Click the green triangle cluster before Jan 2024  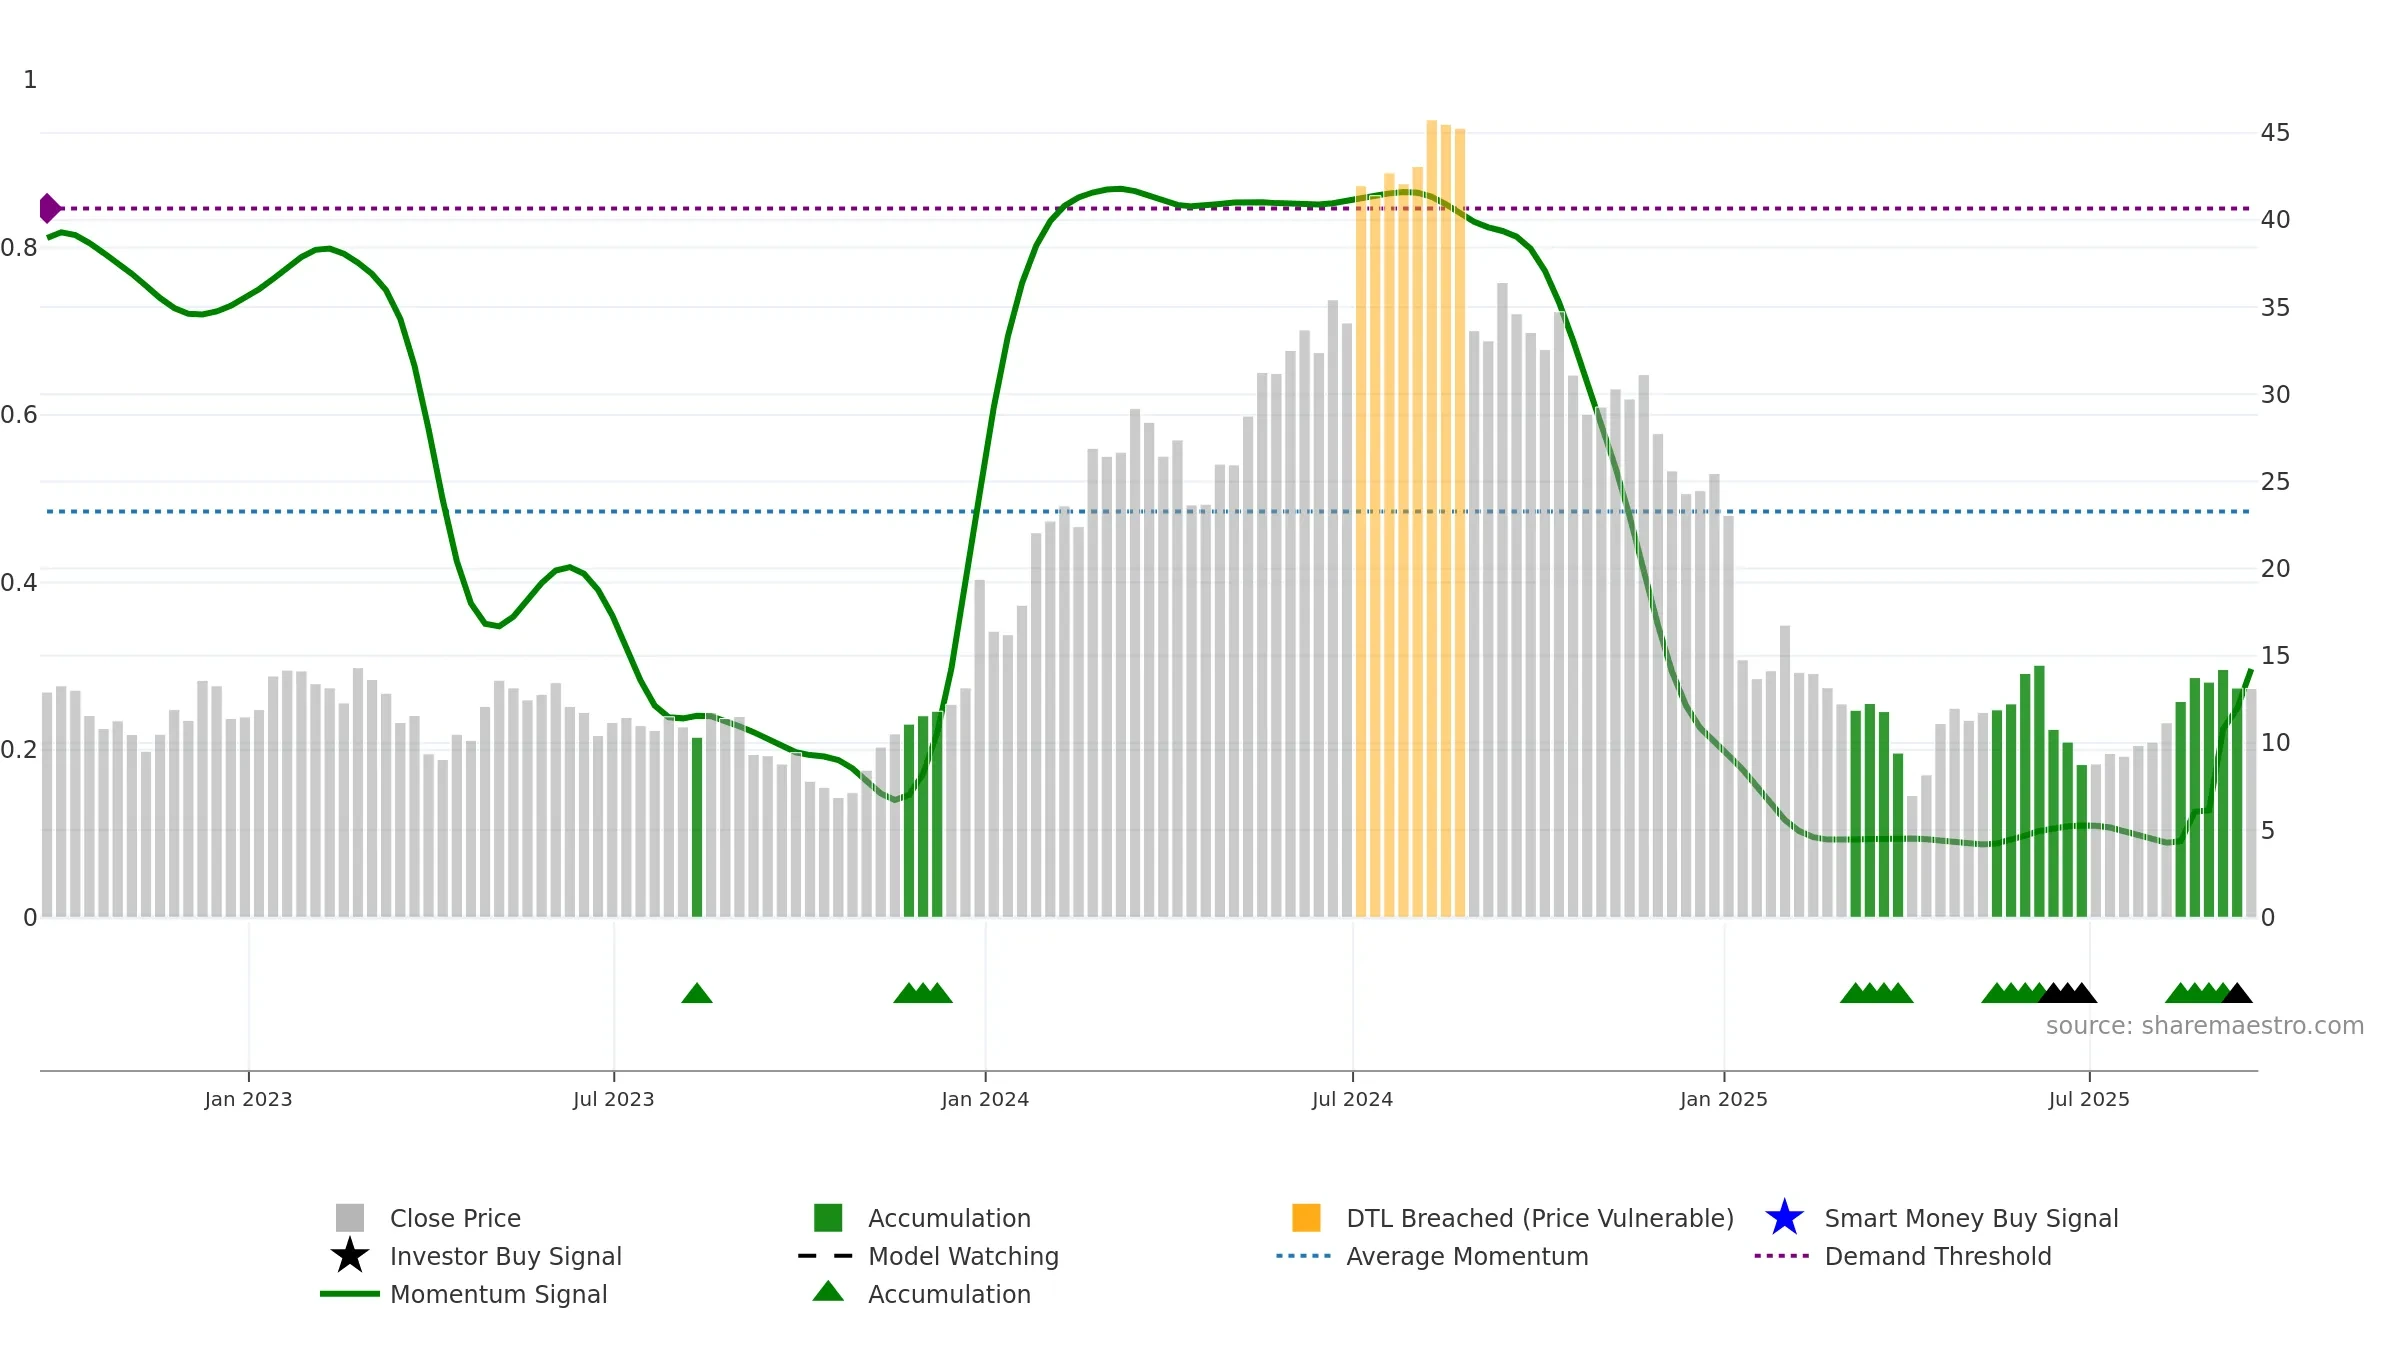pyautogui.click(x=923, y=993)
